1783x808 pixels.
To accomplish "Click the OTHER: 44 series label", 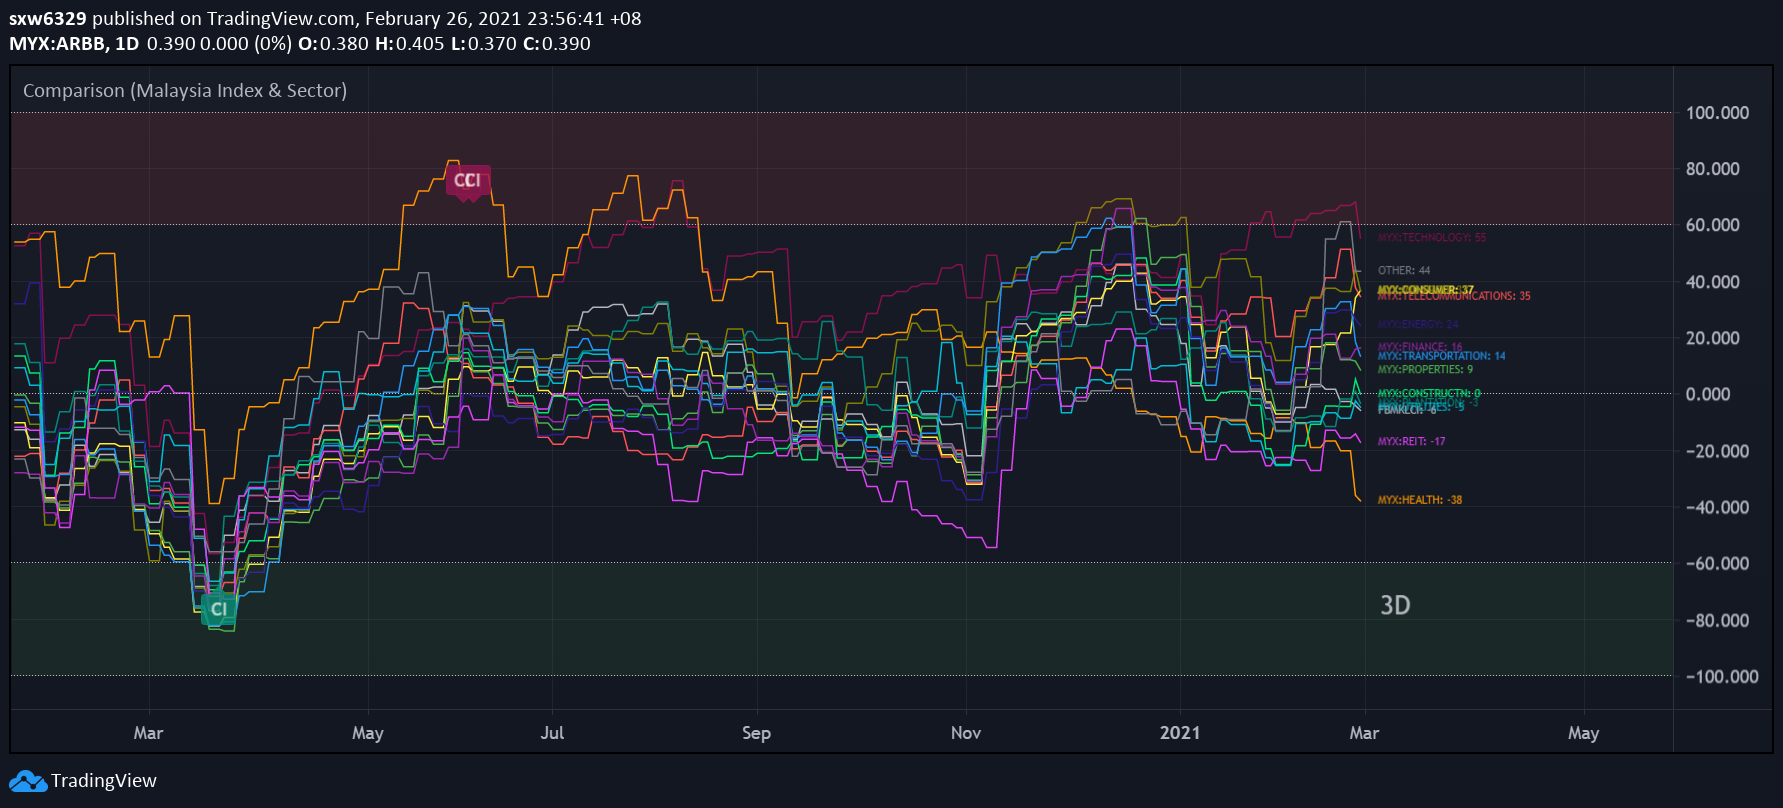I will pyautogui.click(x=1404, y=270).
